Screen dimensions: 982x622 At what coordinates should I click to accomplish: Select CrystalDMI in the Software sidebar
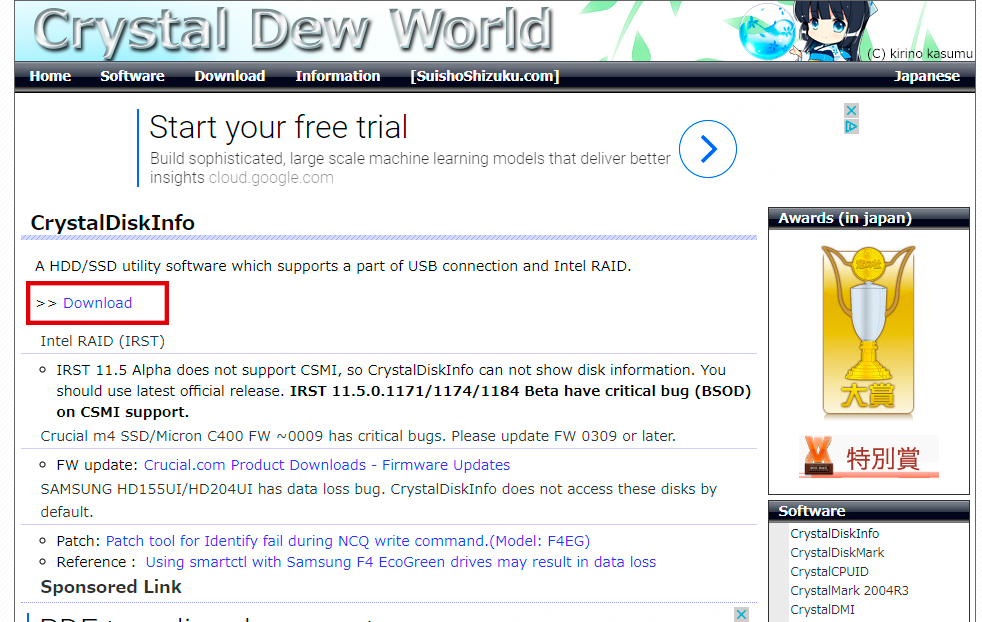822,610
